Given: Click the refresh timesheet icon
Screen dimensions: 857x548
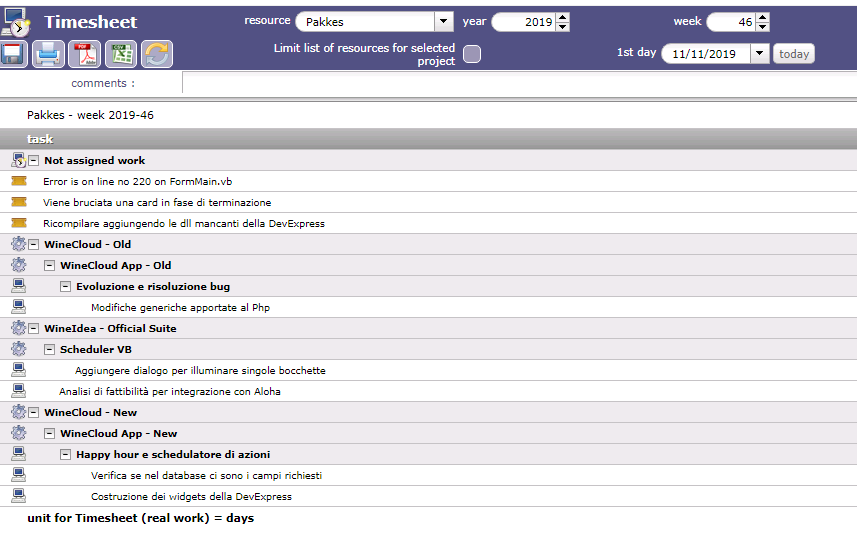Looking at the screenshot, I should [x=156, y=54].
